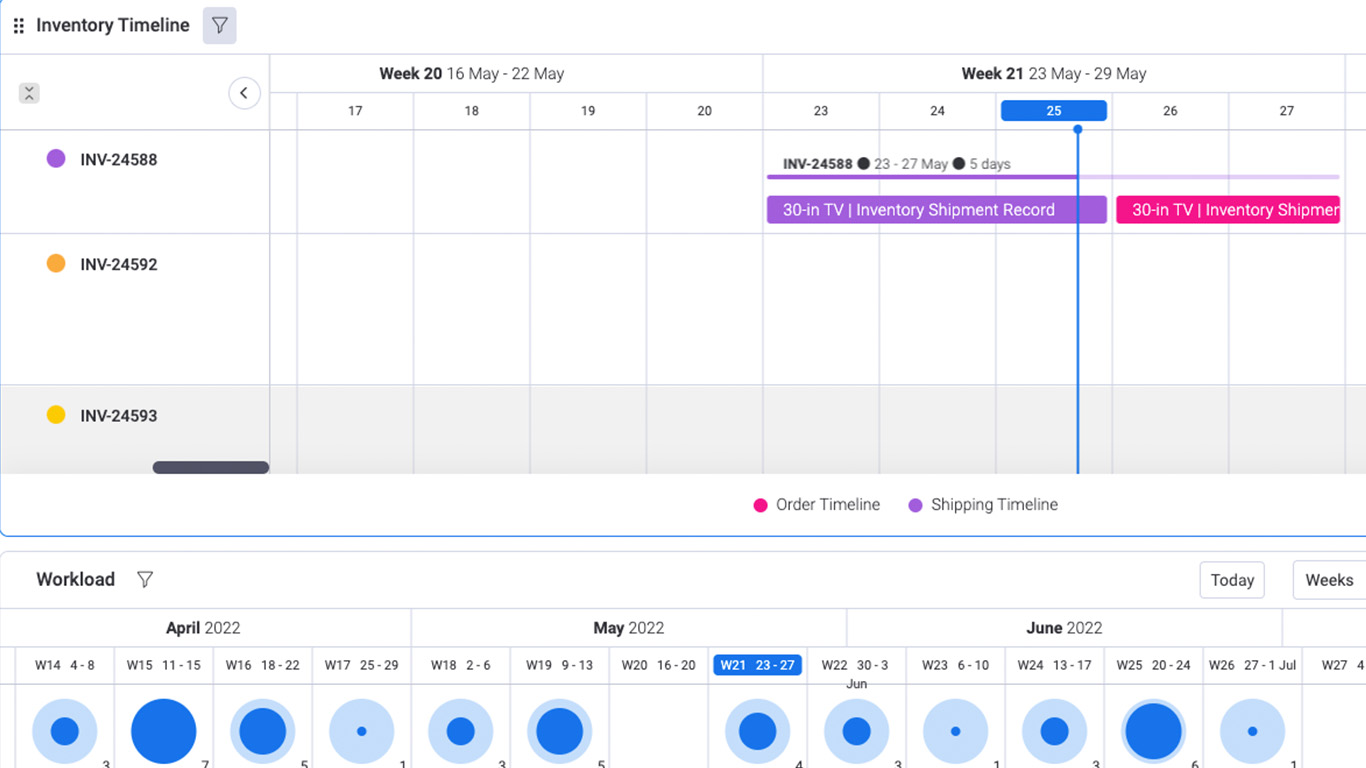Select day 19 column header
Screen dimensions: 1366x768
tap(588, 111)
